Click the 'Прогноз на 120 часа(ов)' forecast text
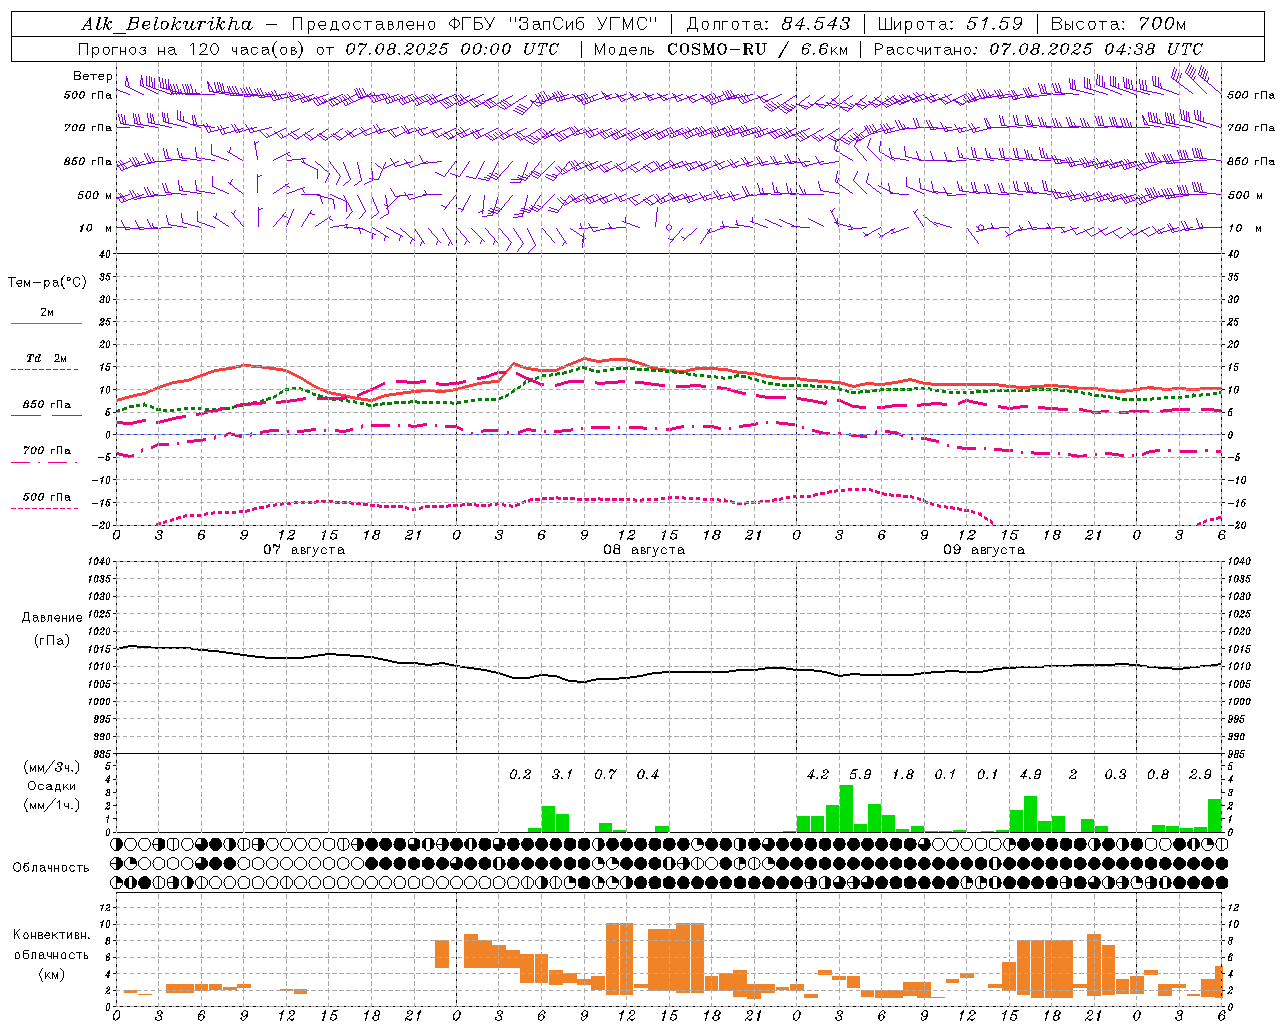This screenshot has width=1280, height=1024. pos(191,49)
